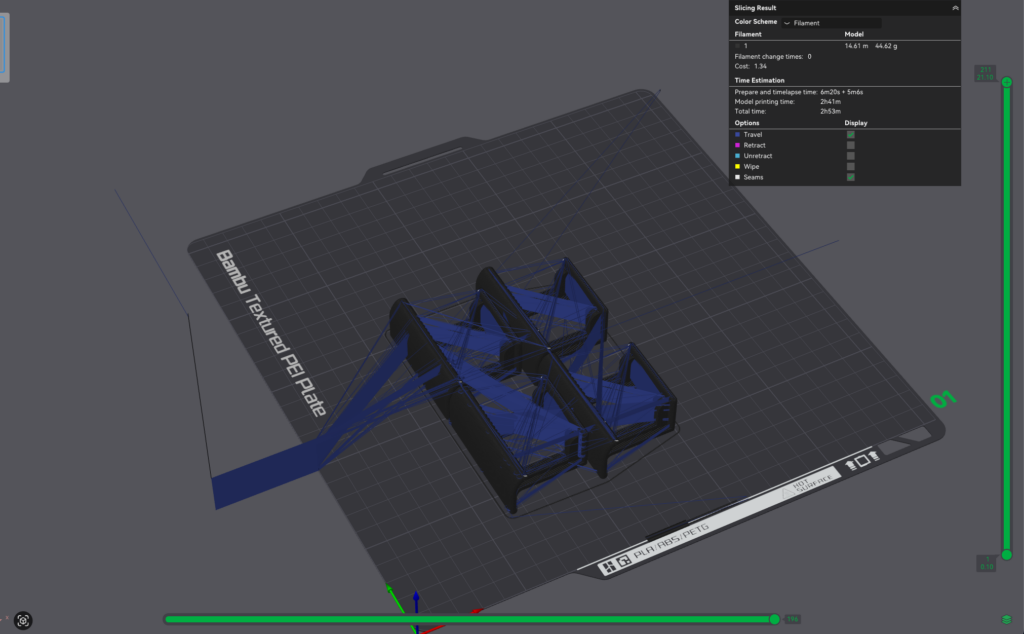Collapse the Slicing Result panel
1024x634 pixels.
pyautogui.click(x=955, y=8)
